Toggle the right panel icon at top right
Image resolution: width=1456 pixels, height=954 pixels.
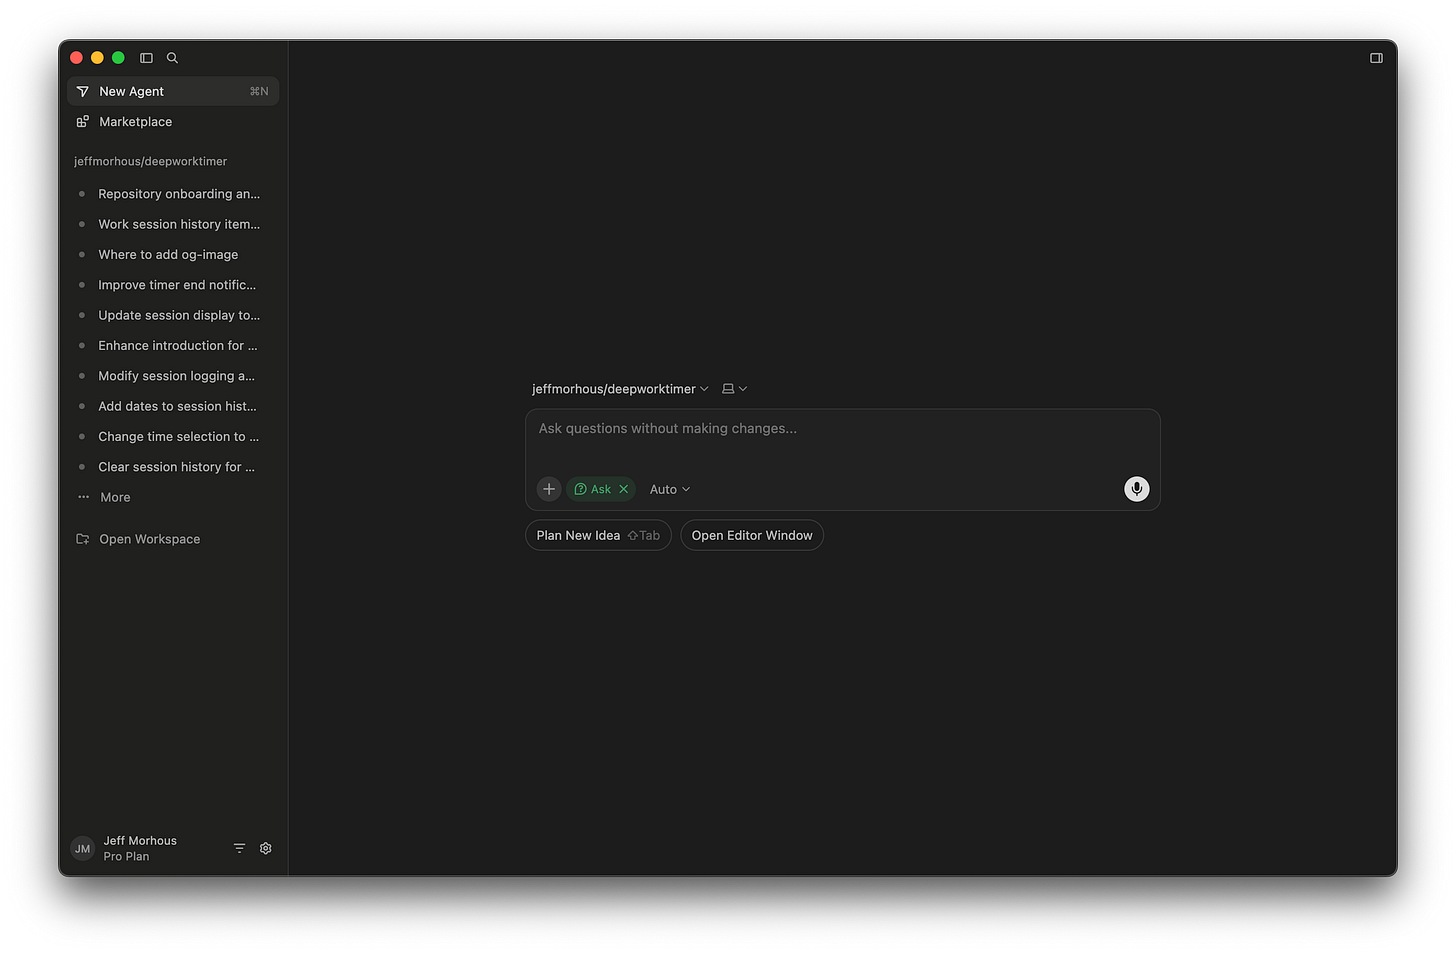tap(1376, 58)
